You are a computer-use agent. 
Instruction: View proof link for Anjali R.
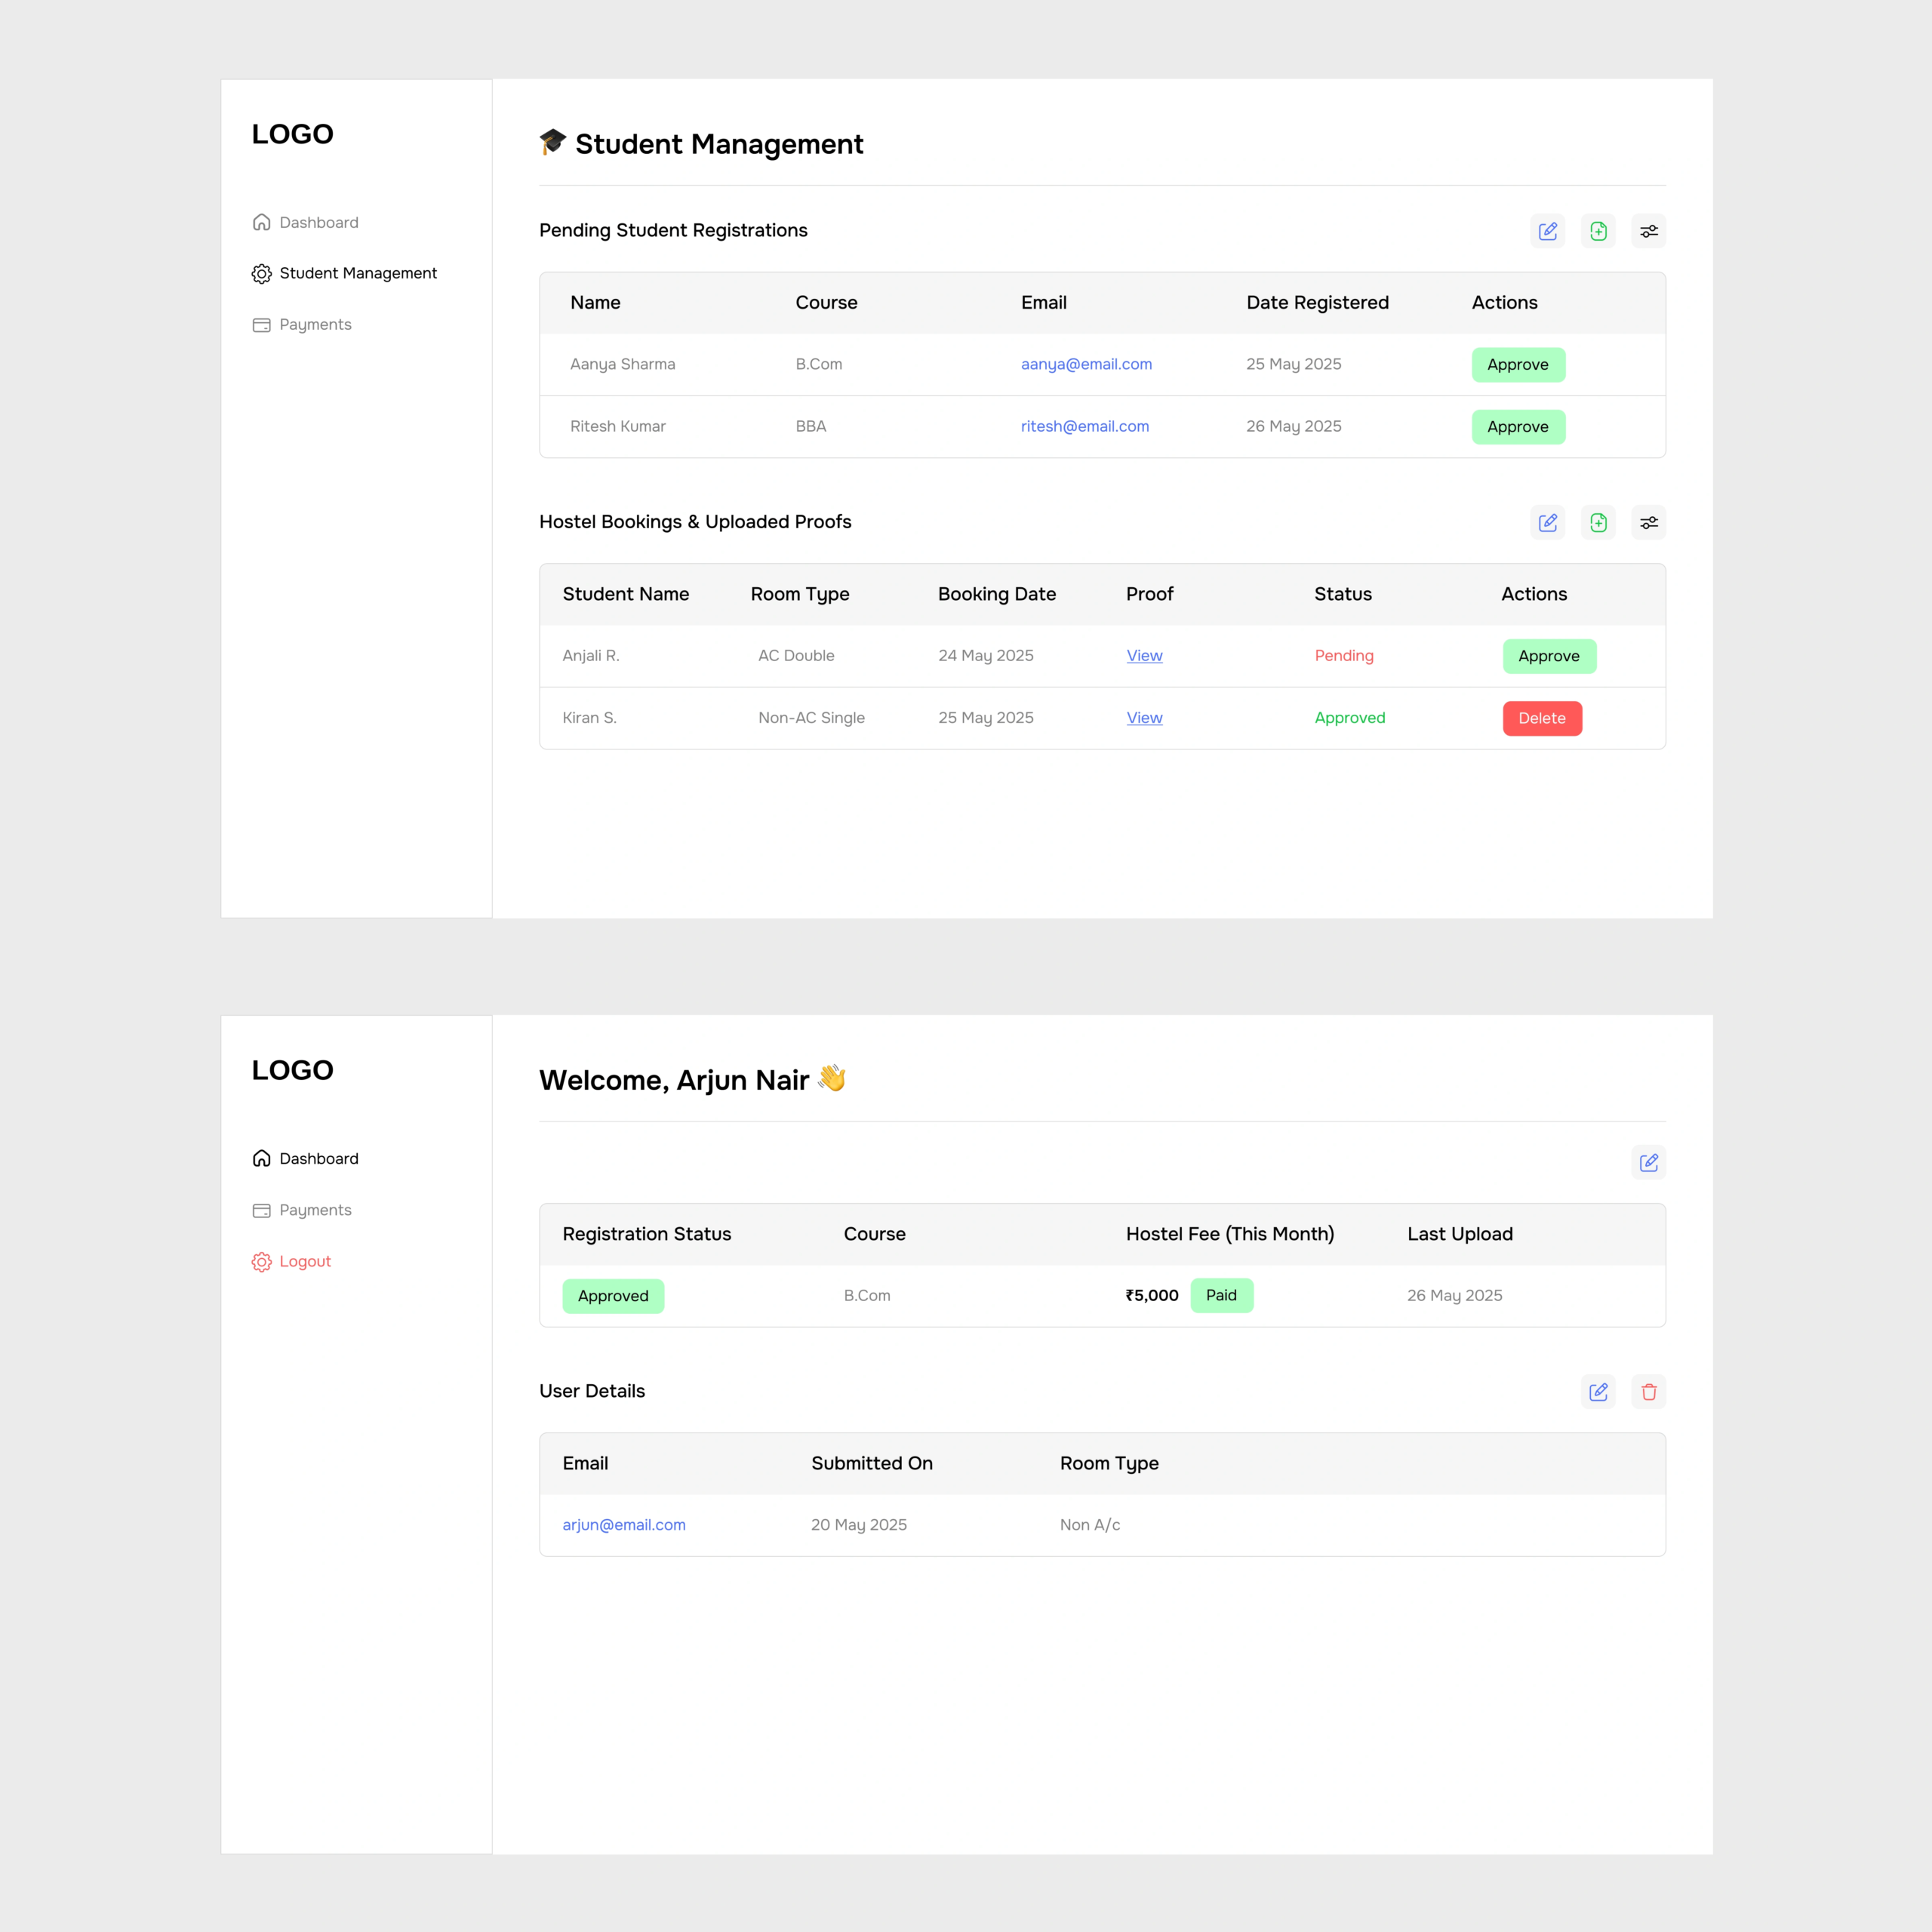pyautogui.click(x=1144, y=656)
